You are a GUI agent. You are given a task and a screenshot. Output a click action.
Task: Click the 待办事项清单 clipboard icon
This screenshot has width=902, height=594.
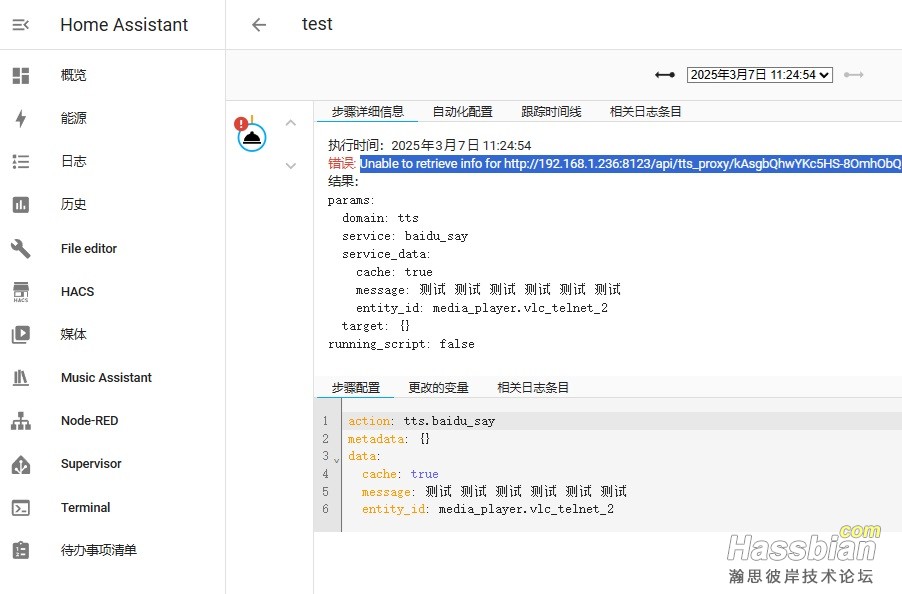pos(21,550)
